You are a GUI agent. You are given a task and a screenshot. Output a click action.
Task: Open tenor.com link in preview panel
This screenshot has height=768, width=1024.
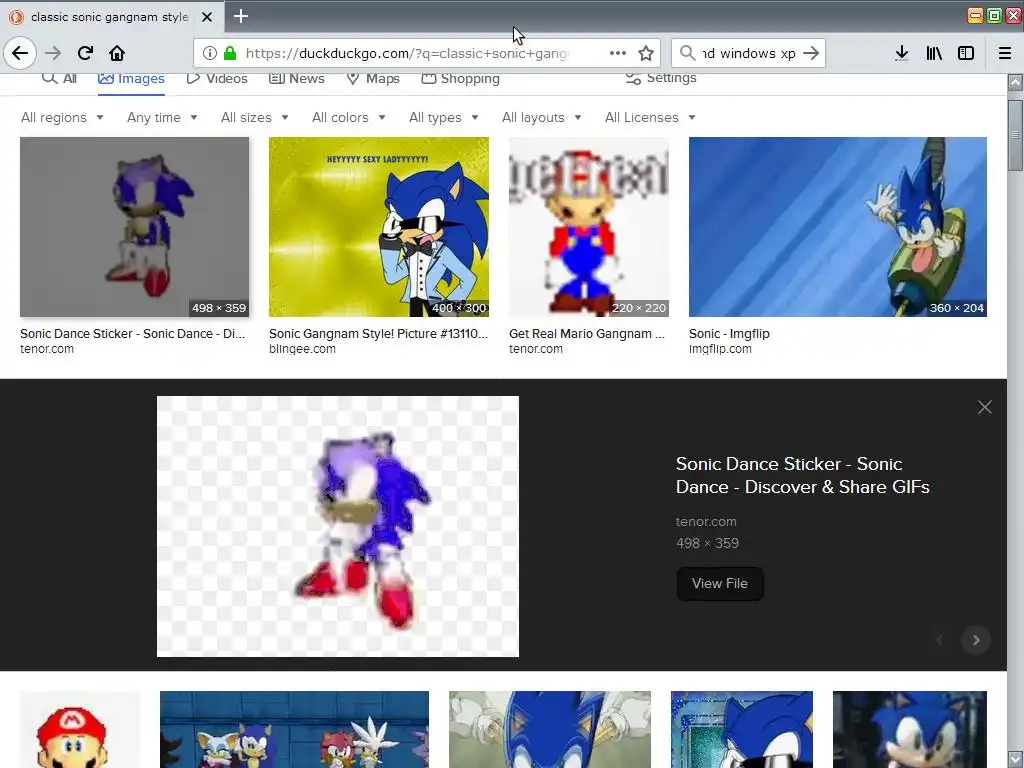point(706,522)
